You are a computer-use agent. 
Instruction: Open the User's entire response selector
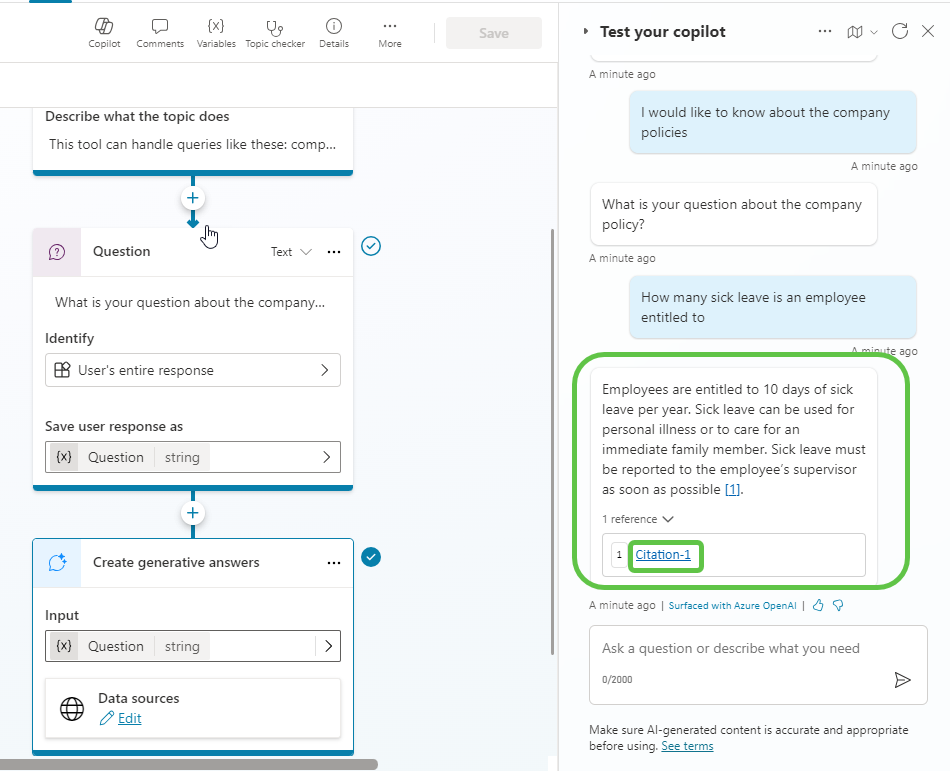click(x=193, y=370)
